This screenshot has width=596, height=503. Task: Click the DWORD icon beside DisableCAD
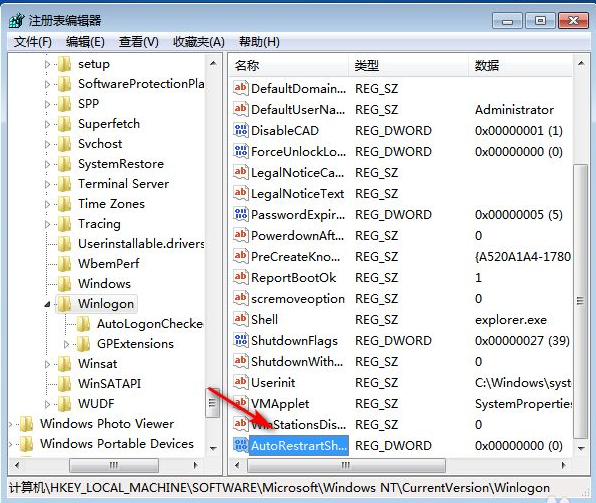(241, 130)
